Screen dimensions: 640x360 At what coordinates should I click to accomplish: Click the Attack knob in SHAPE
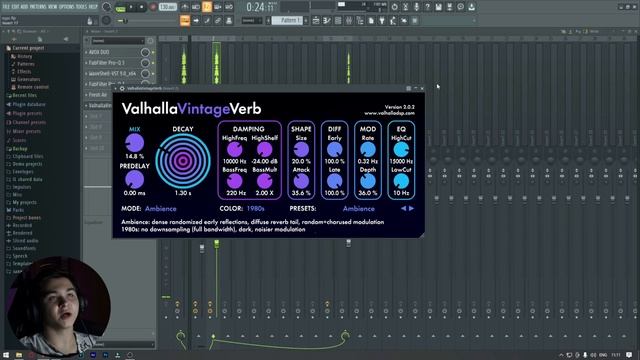[x=301, y=181]
